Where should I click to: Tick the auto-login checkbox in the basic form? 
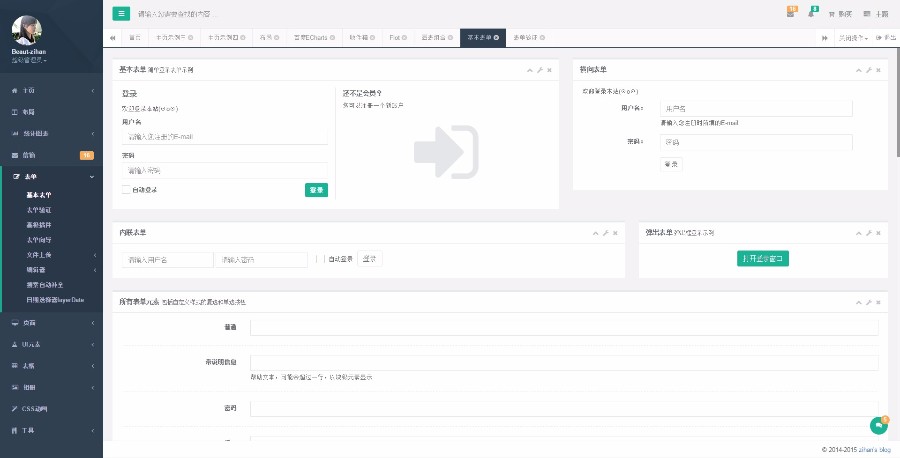click(126, 190)
